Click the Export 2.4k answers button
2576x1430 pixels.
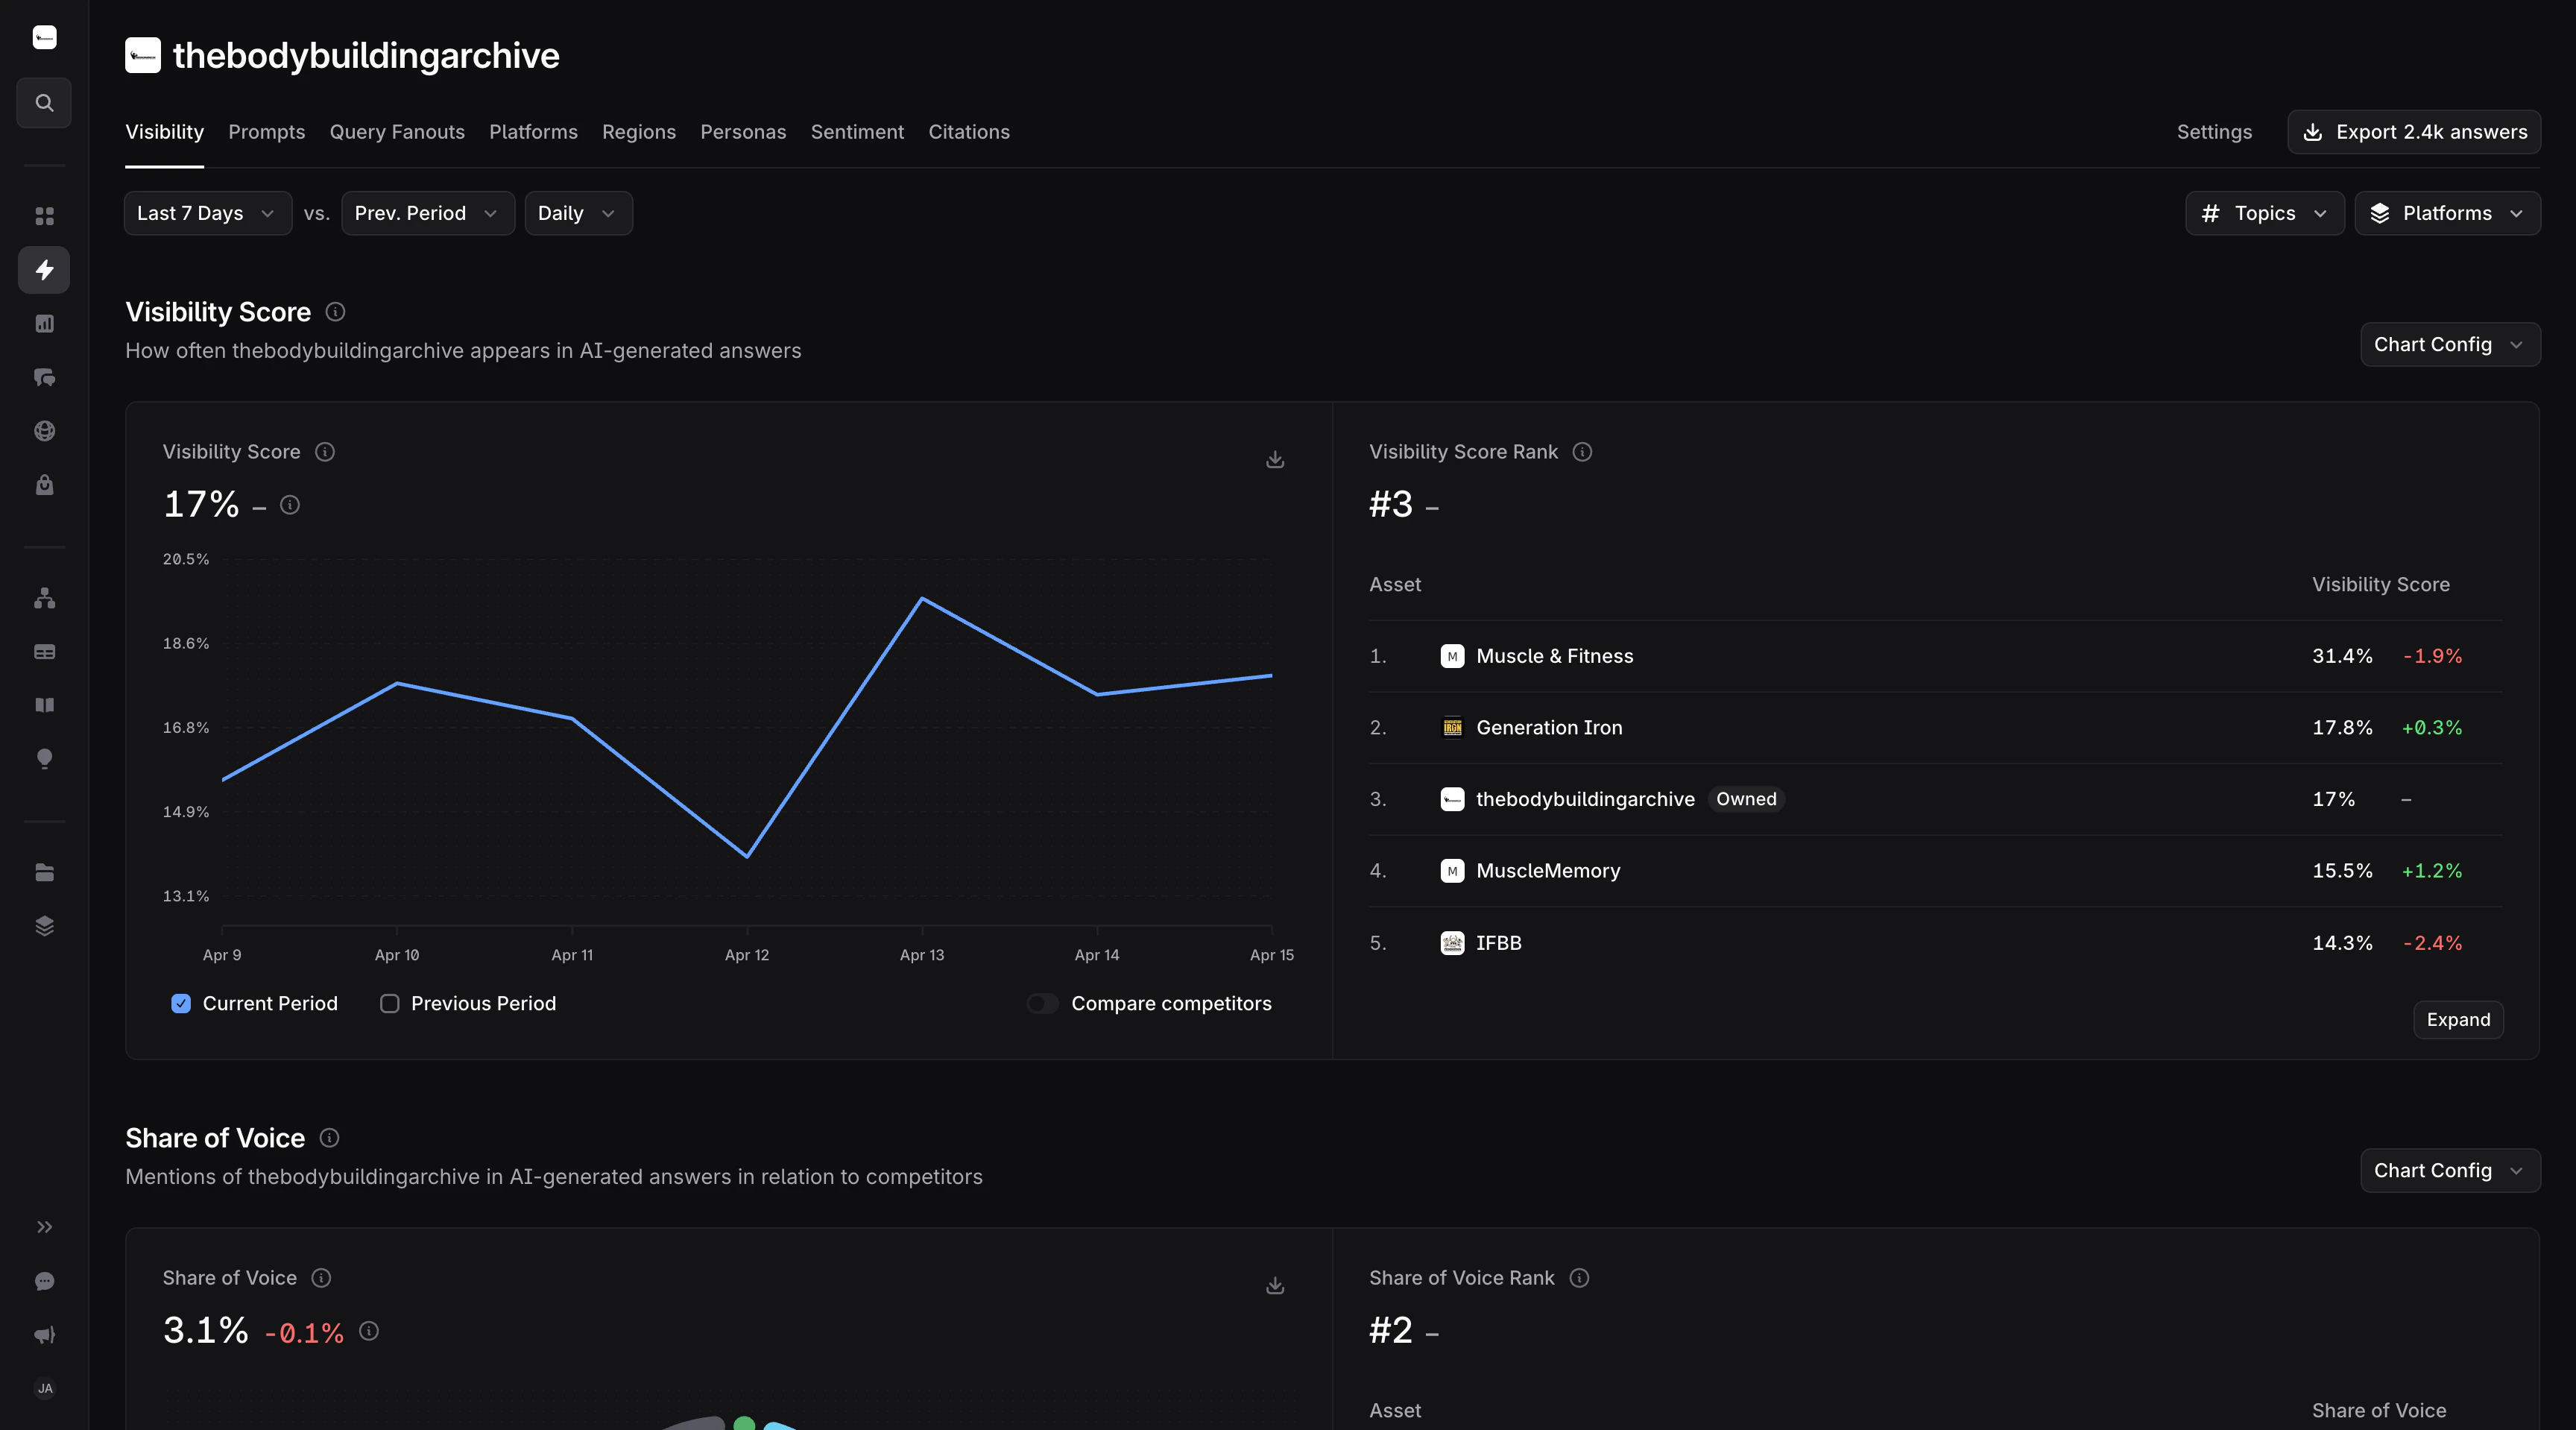(x=2414, y=132)
